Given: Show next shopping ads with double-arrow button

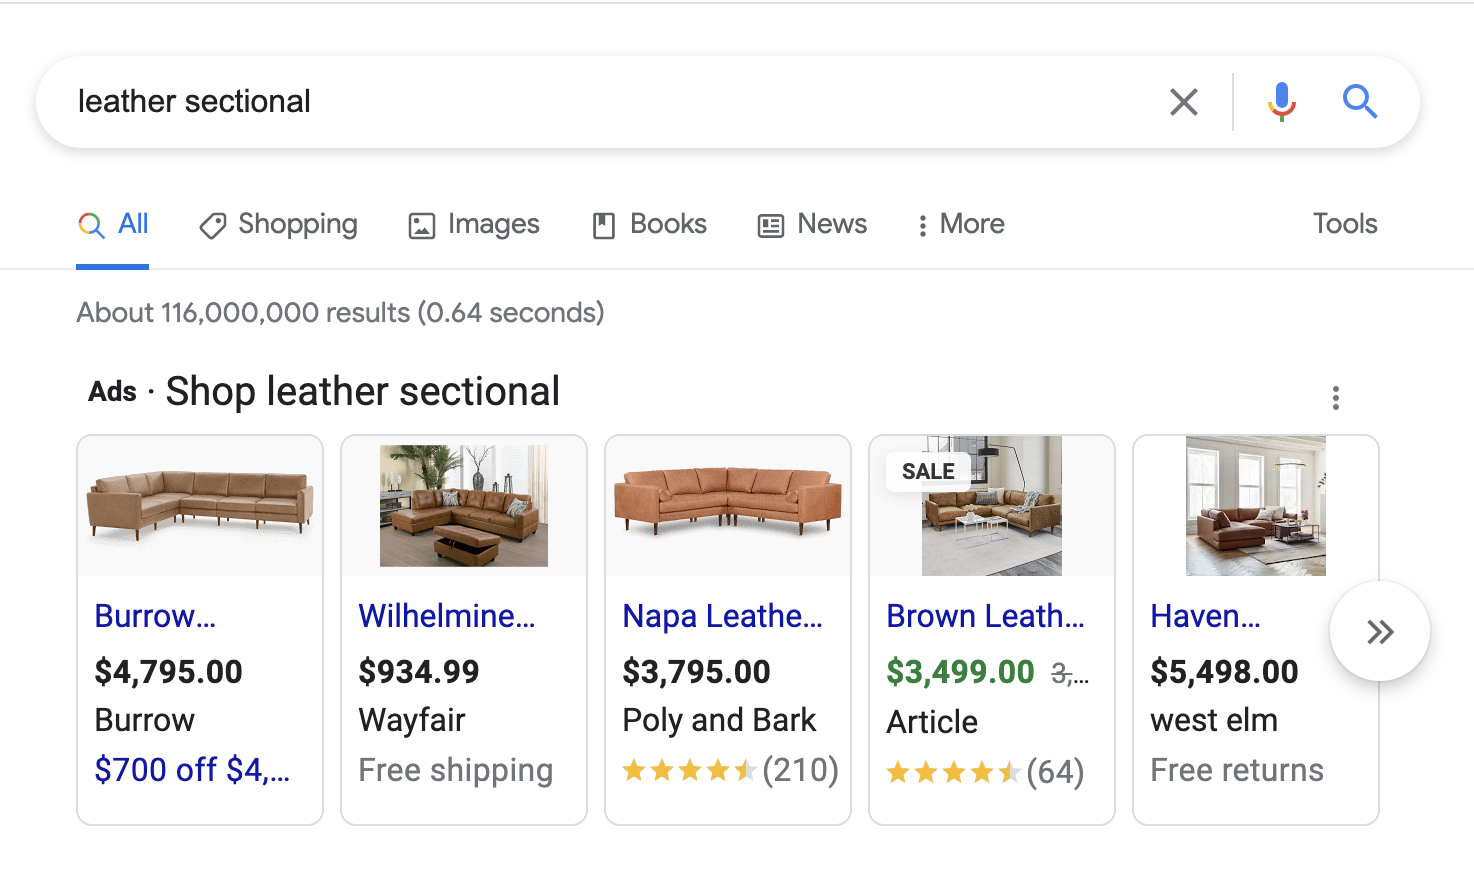Looking at the screenshot, I should click(x=1379, y=632).
